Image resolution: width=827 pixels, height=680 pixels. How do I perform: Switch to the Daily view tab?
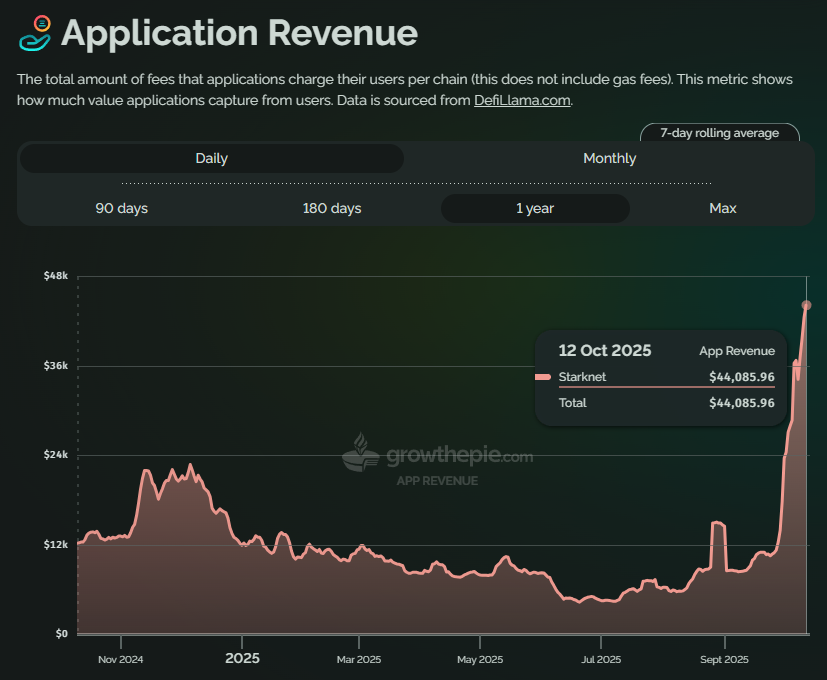pos(211,158)
